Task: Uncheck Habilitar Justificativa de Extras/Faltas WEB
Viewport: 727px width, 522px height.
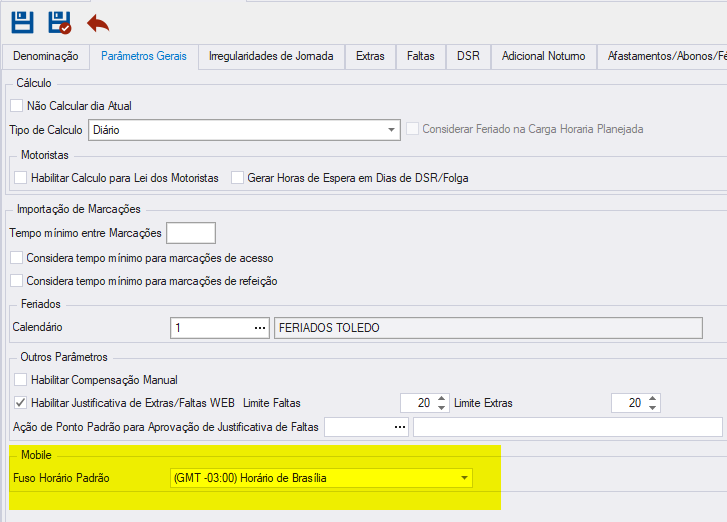Action: pyautogui.click(x=20, y=402)
